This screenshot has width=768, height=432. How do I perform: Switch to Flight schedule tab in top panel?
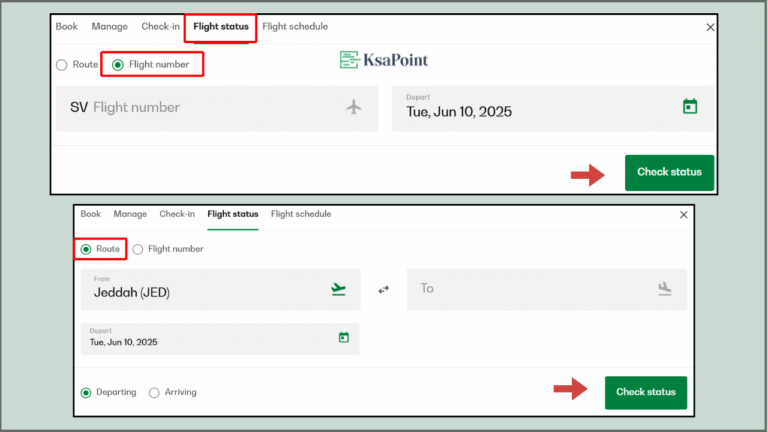pos(295,27)
